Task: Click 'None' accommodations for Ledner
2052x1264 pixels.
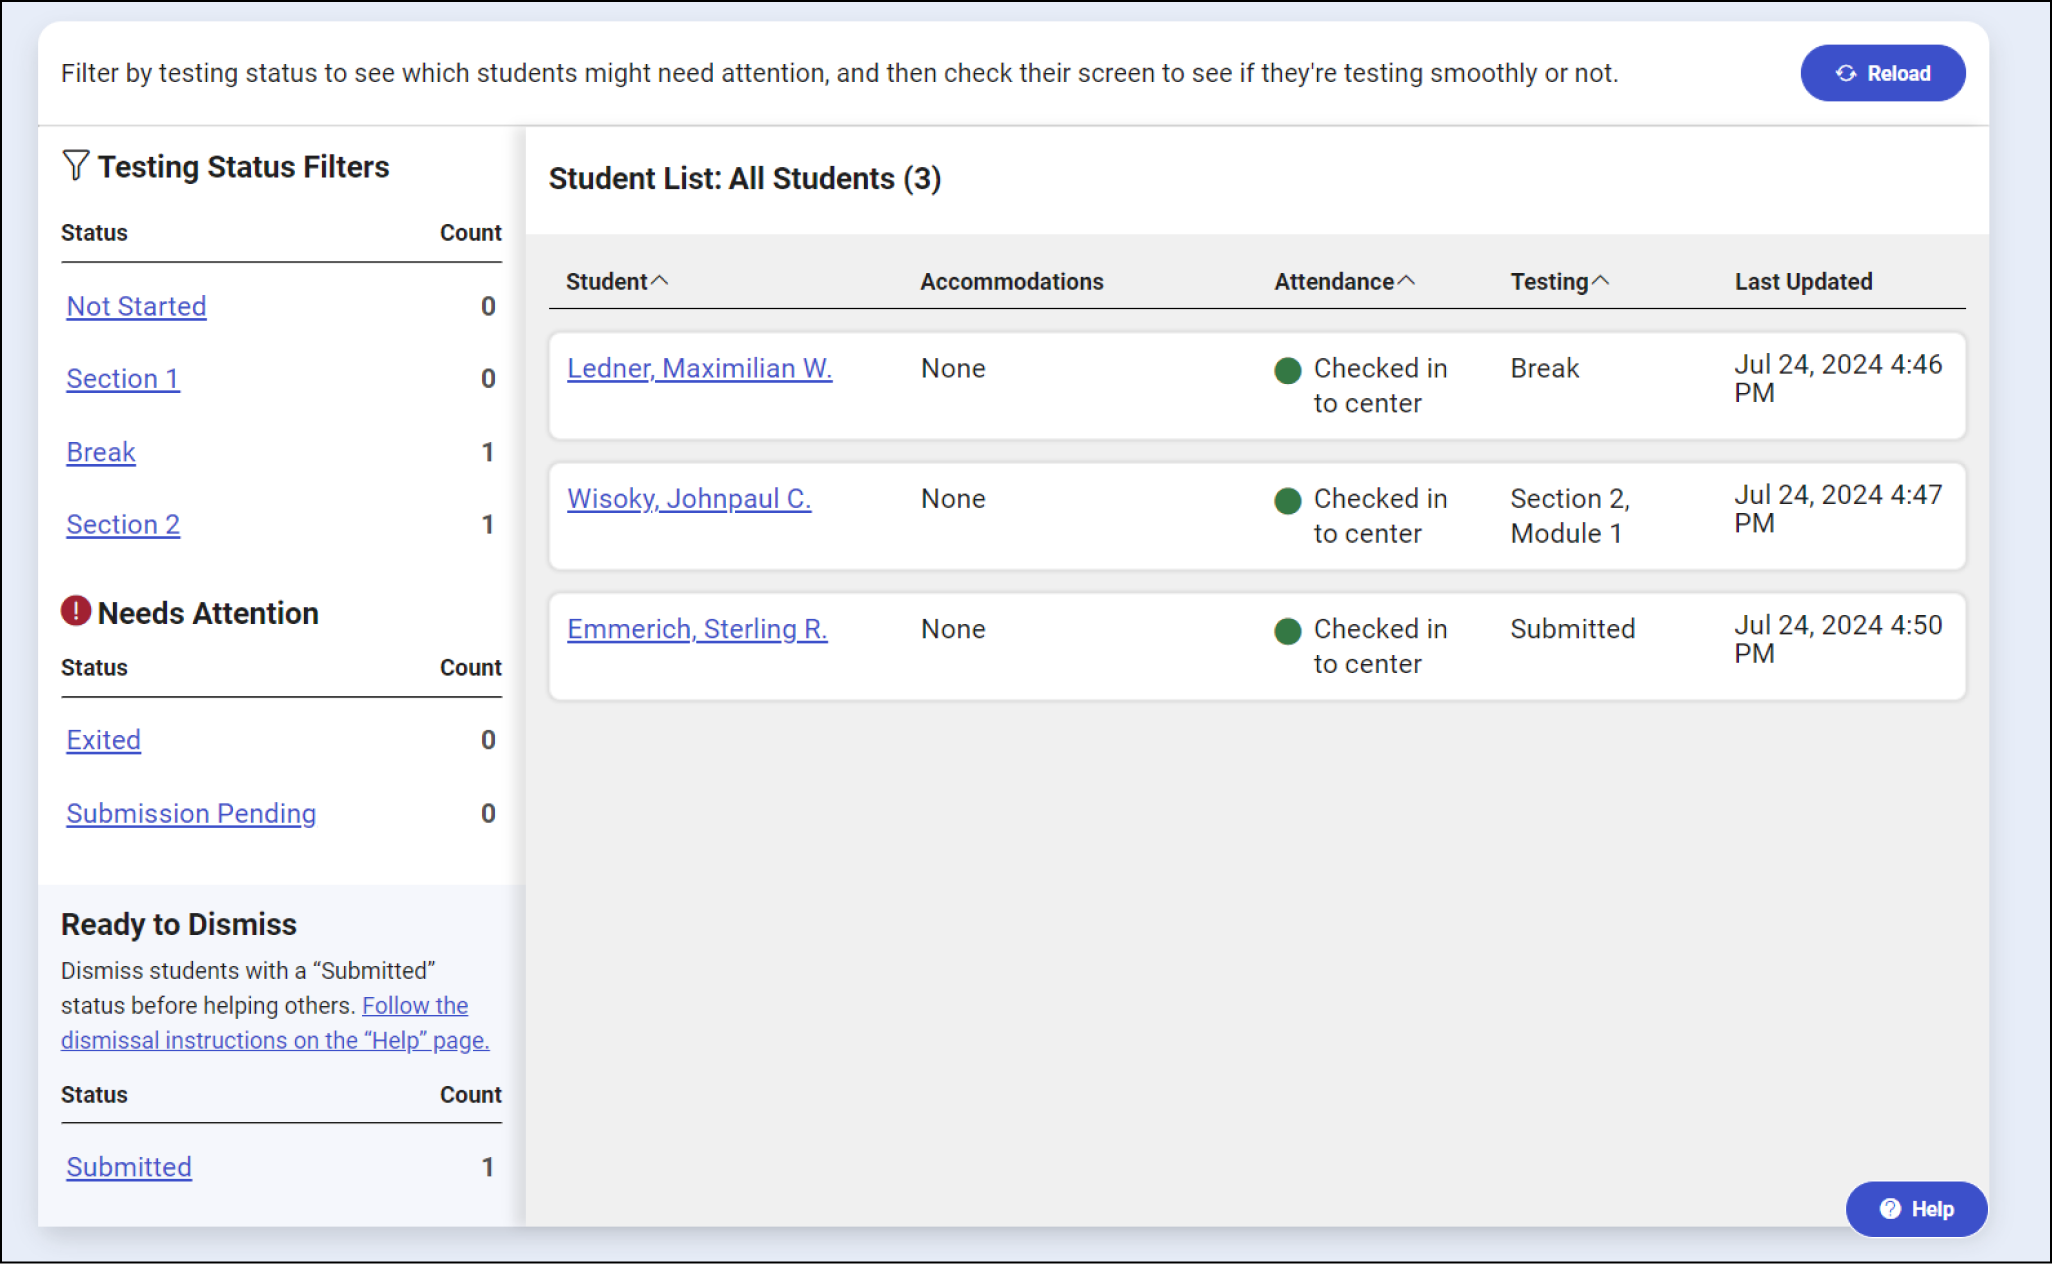Action: click(953, 368)
